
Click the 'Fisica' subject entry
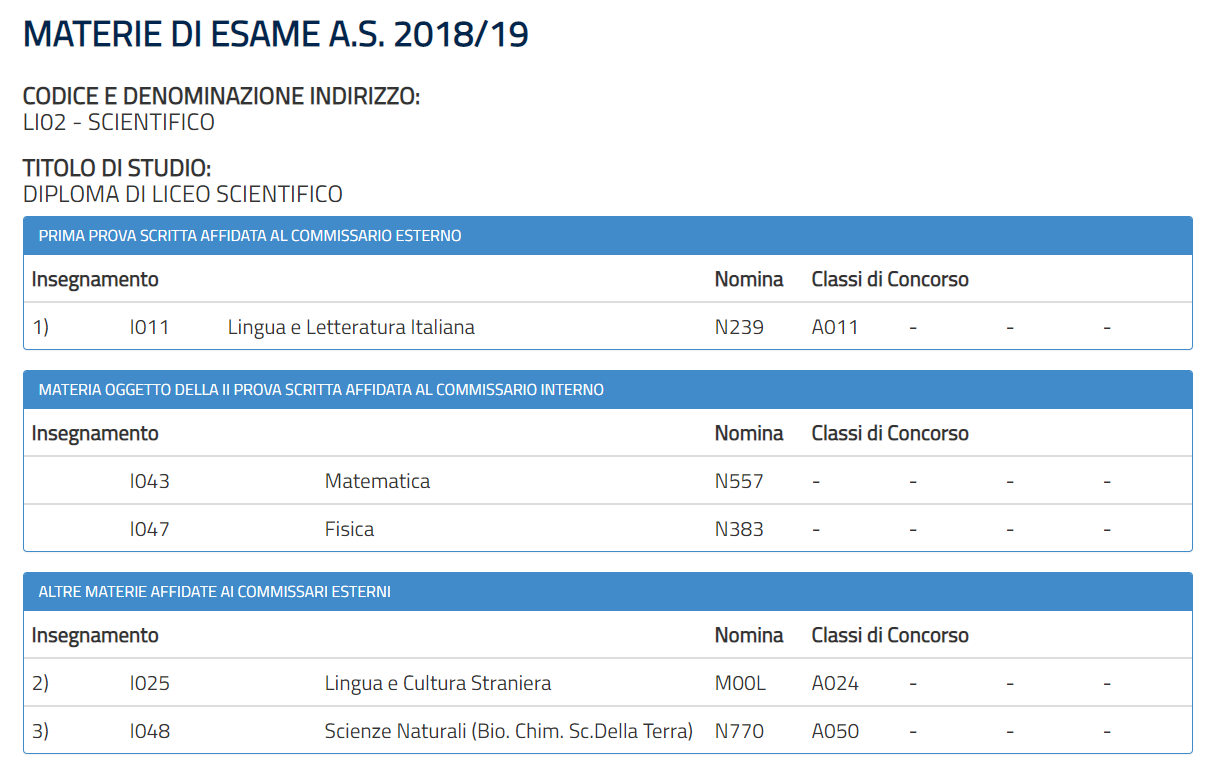click(349, 529)
